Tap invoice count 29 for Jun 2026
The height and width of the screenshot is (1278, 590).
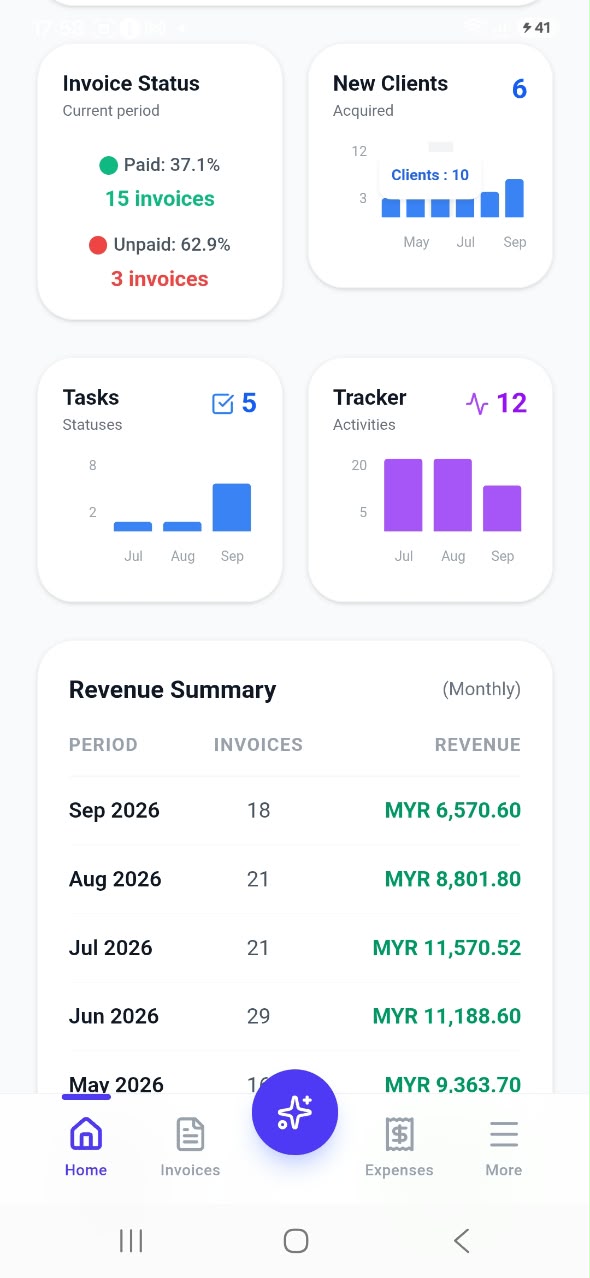pos(258,1017)
